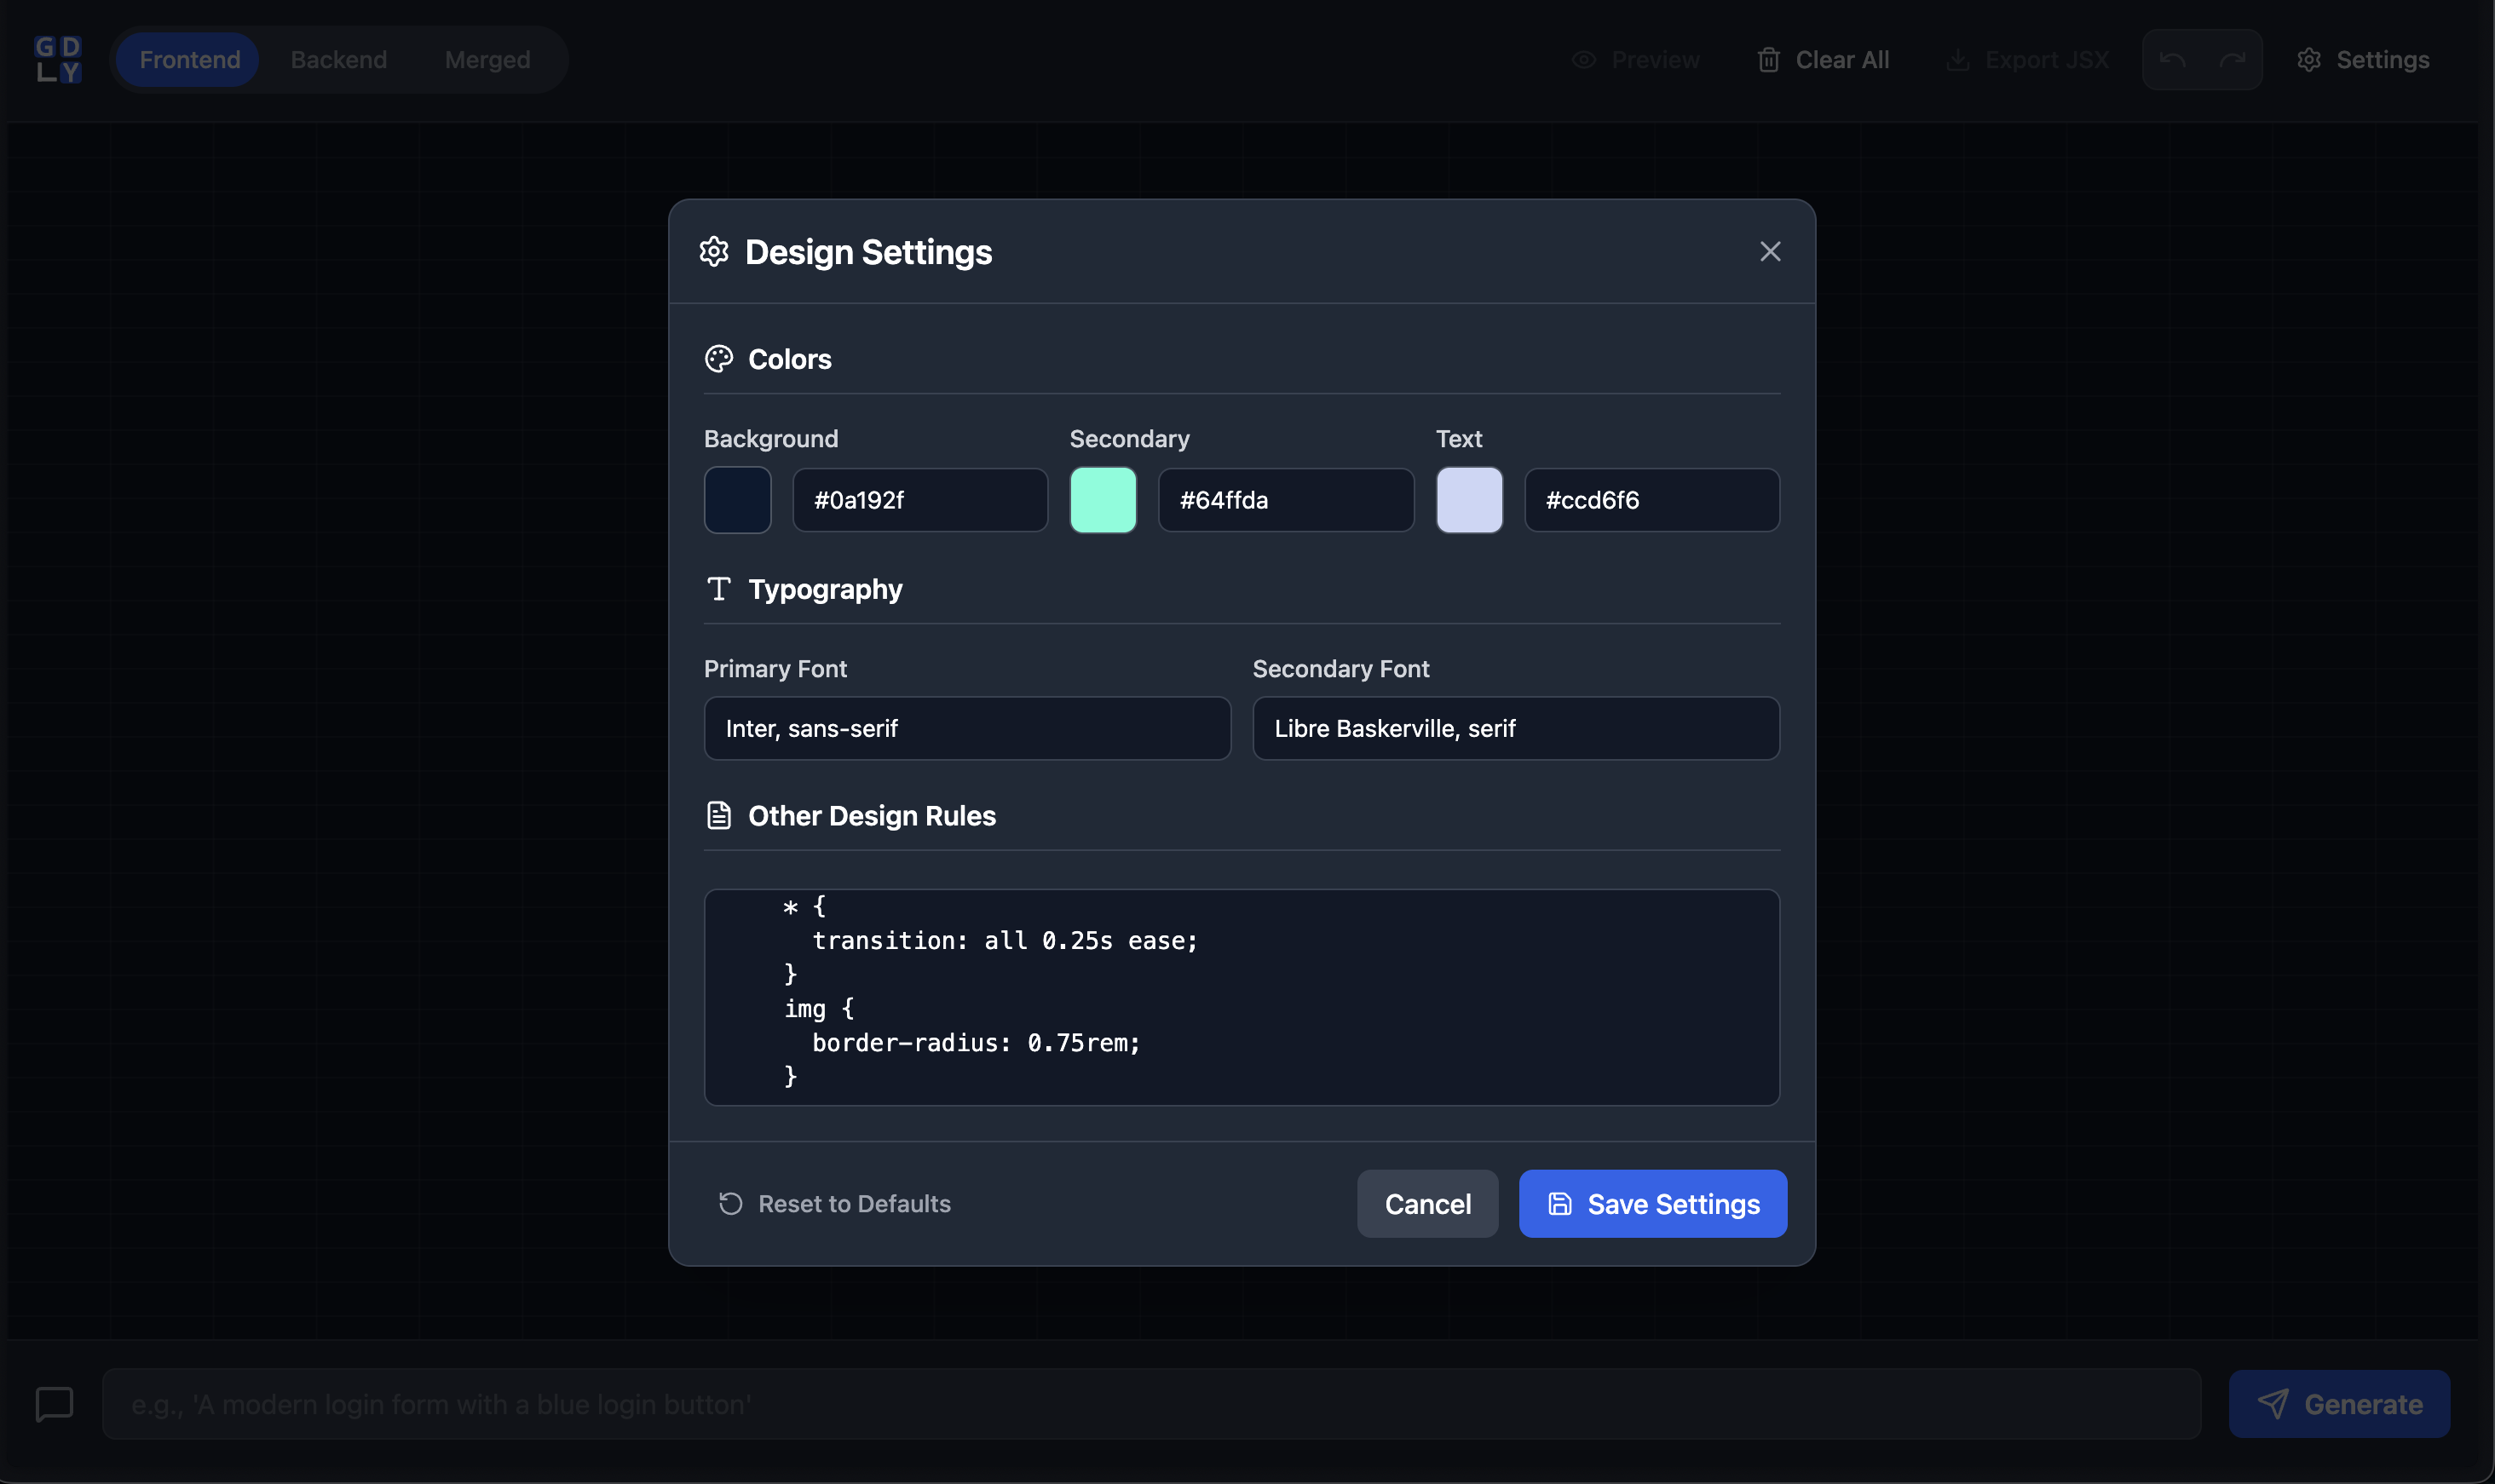Click the Primary Font input field

[x=966, y=728]
